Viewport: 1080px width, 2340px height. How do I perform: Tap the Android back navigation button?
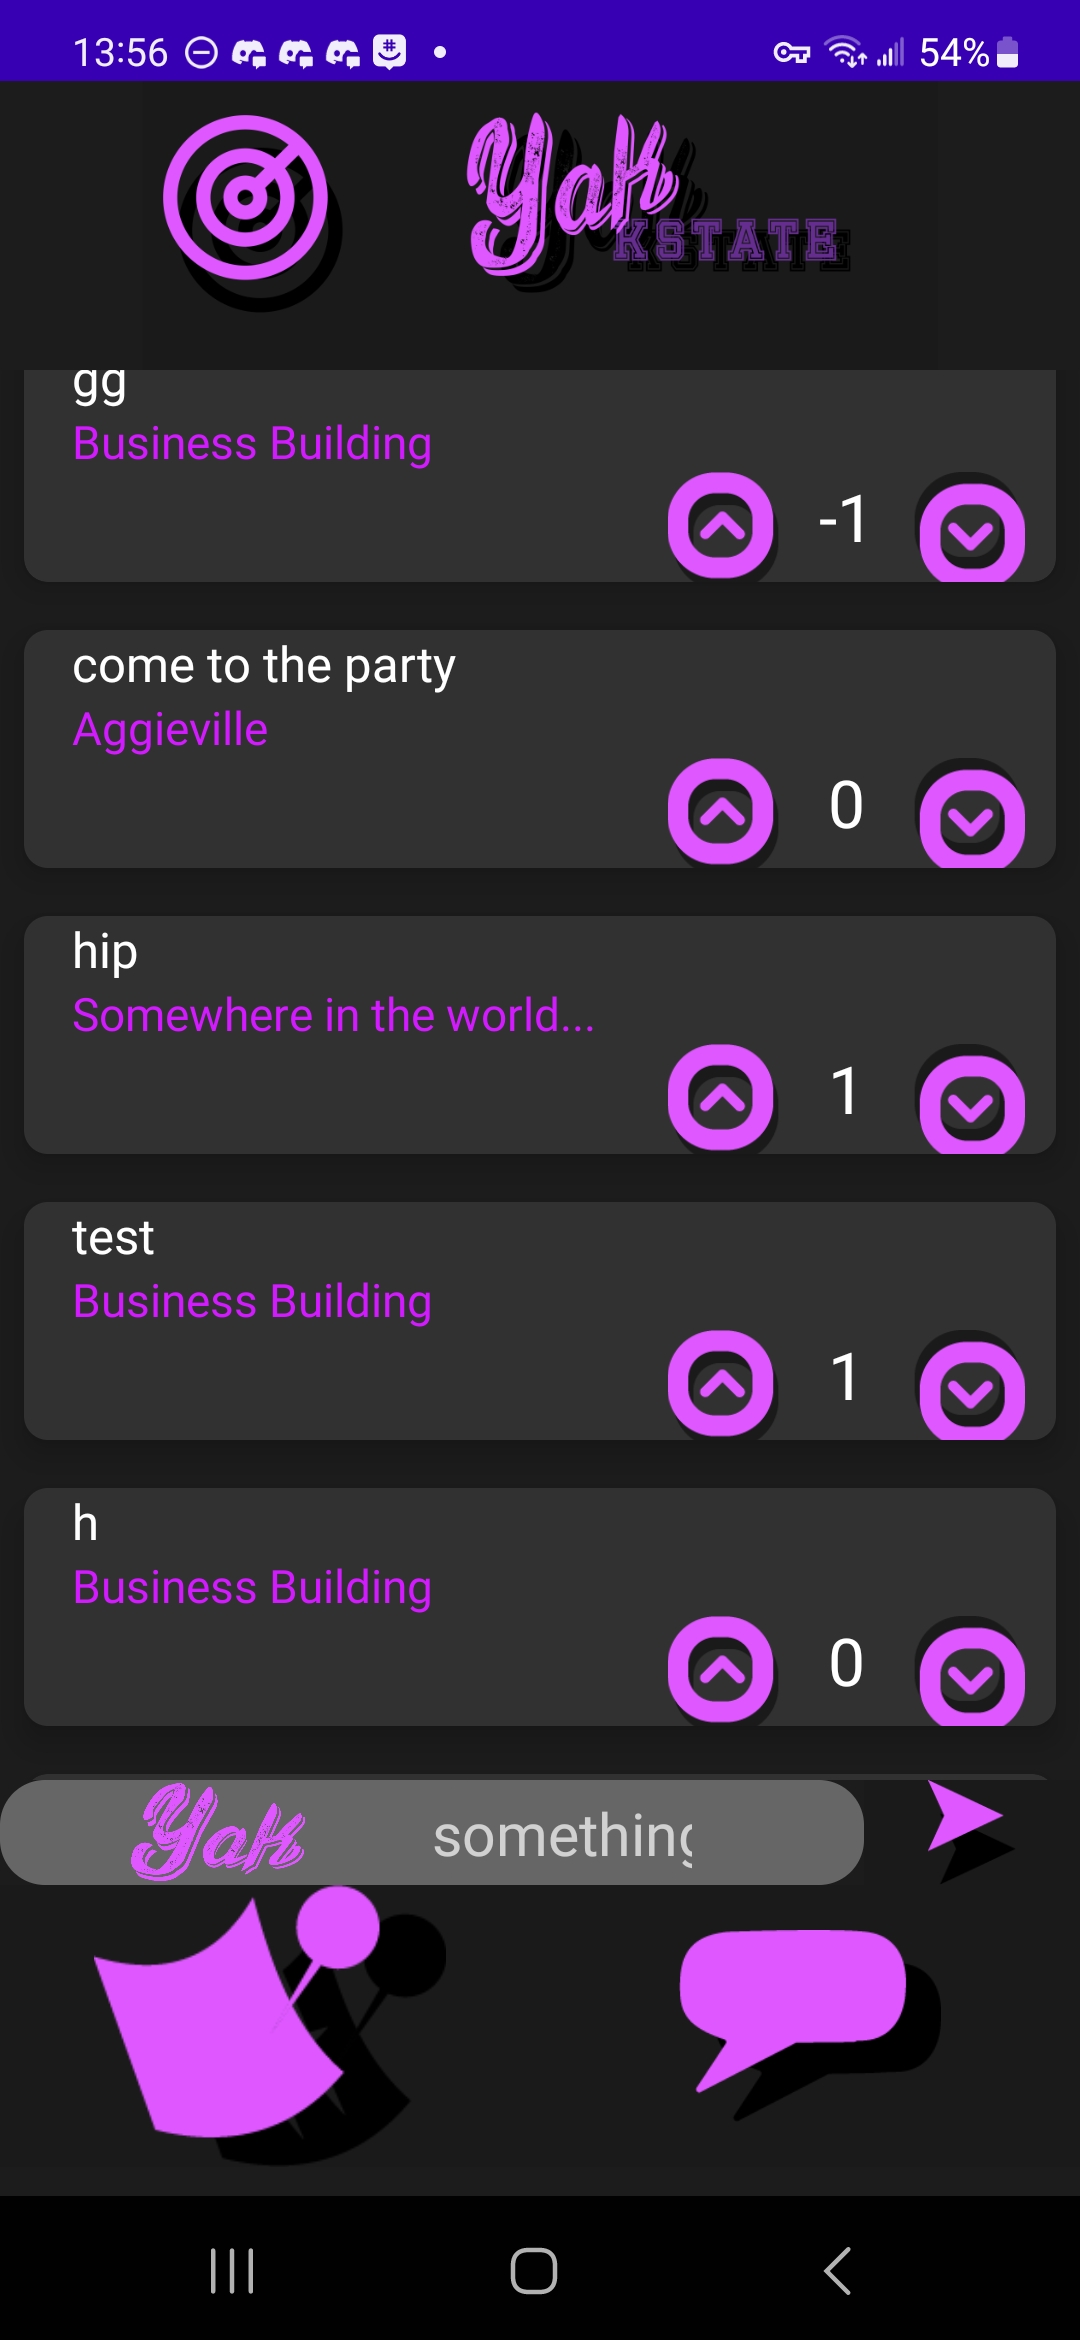pyautogui.click(x=838, y=2270)
